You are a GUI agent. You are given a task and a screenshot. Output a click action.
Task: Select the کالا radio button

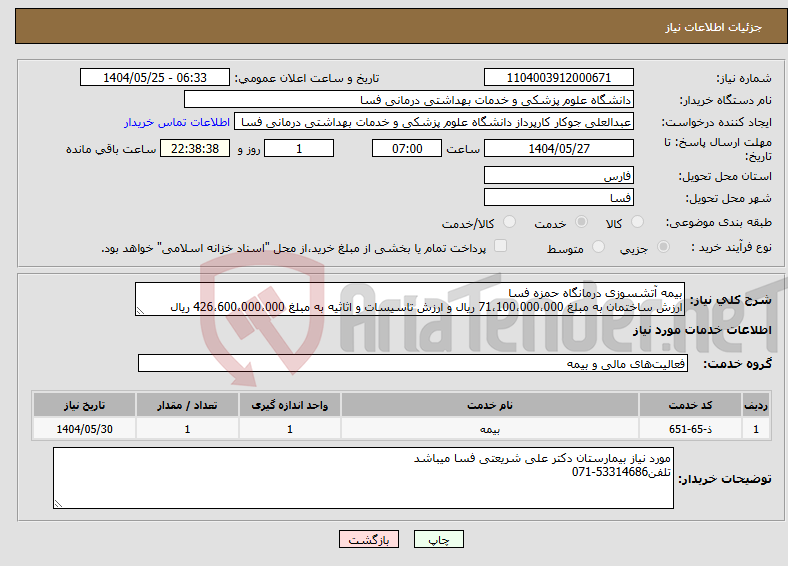637,222
